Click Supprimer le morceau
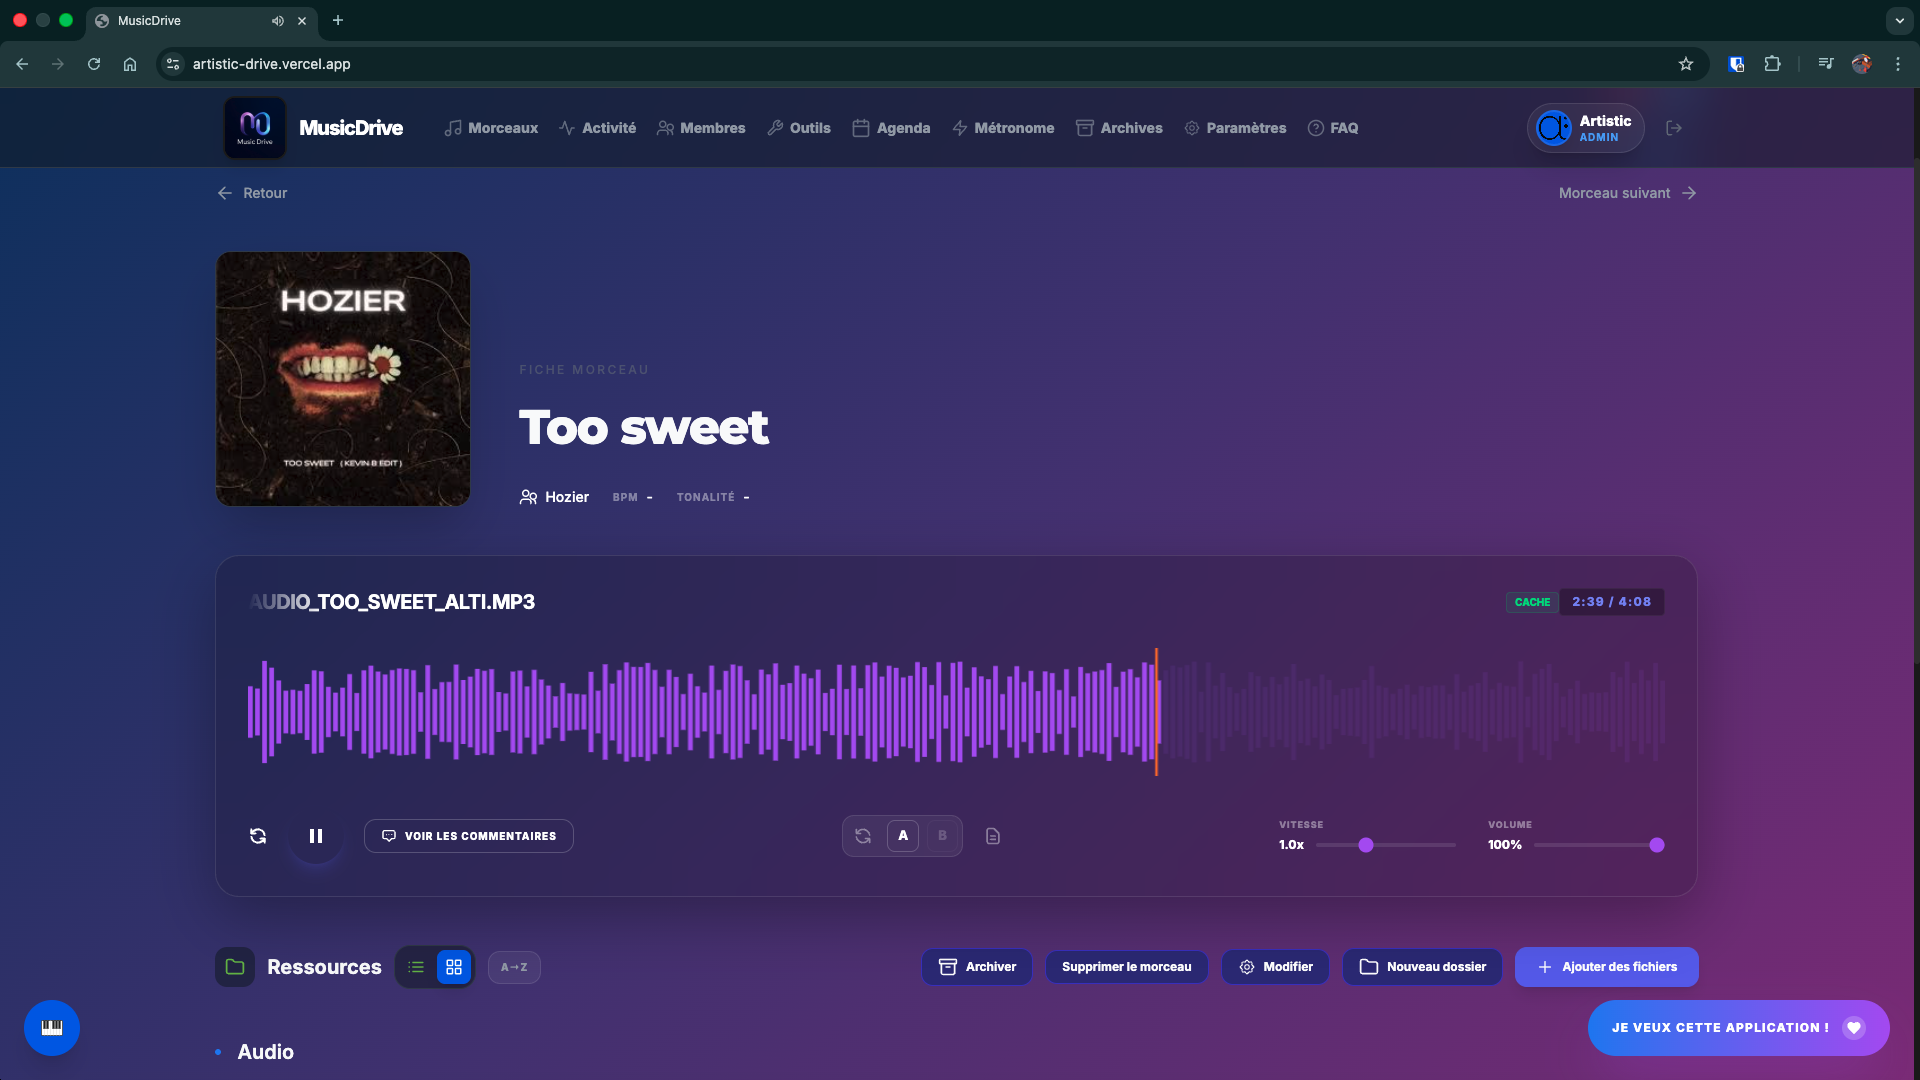 (x=1127, y=967)
